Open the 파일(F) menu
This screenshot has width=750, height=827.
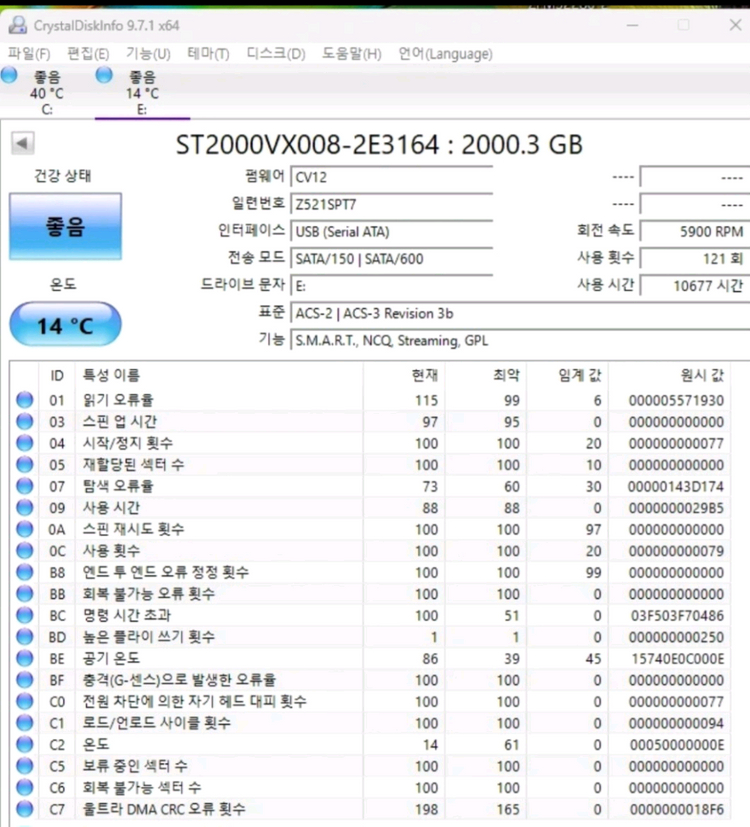(29, 54)
